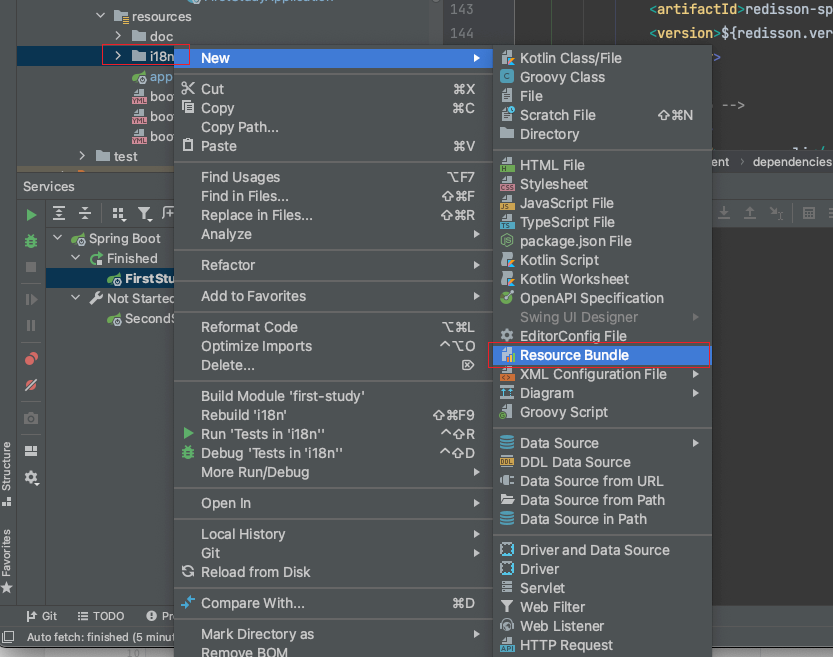Collapse the resources folder

pos(98,16)
